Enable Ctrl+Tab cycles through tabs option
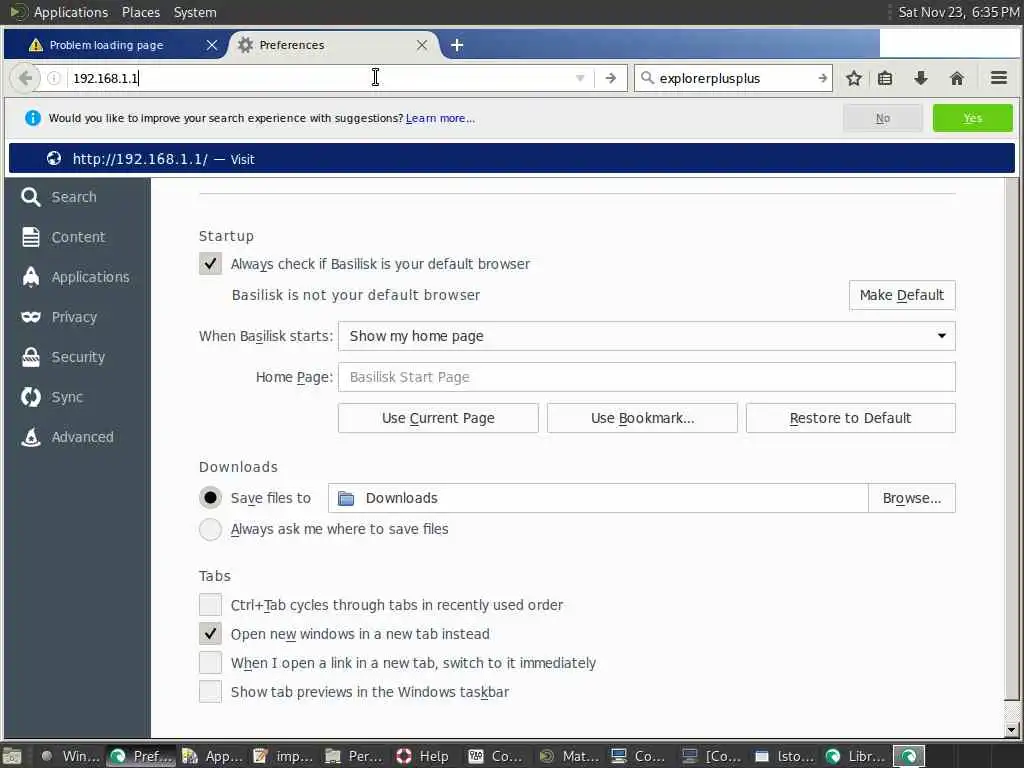Screen dimensions: 1024x768 210,605
